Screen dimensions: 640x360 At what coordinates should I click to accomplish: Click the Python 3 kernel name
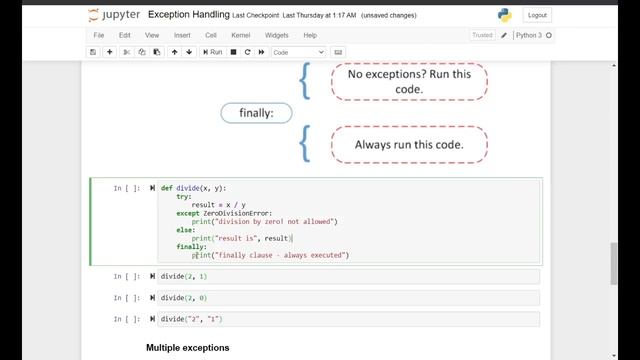529,36
